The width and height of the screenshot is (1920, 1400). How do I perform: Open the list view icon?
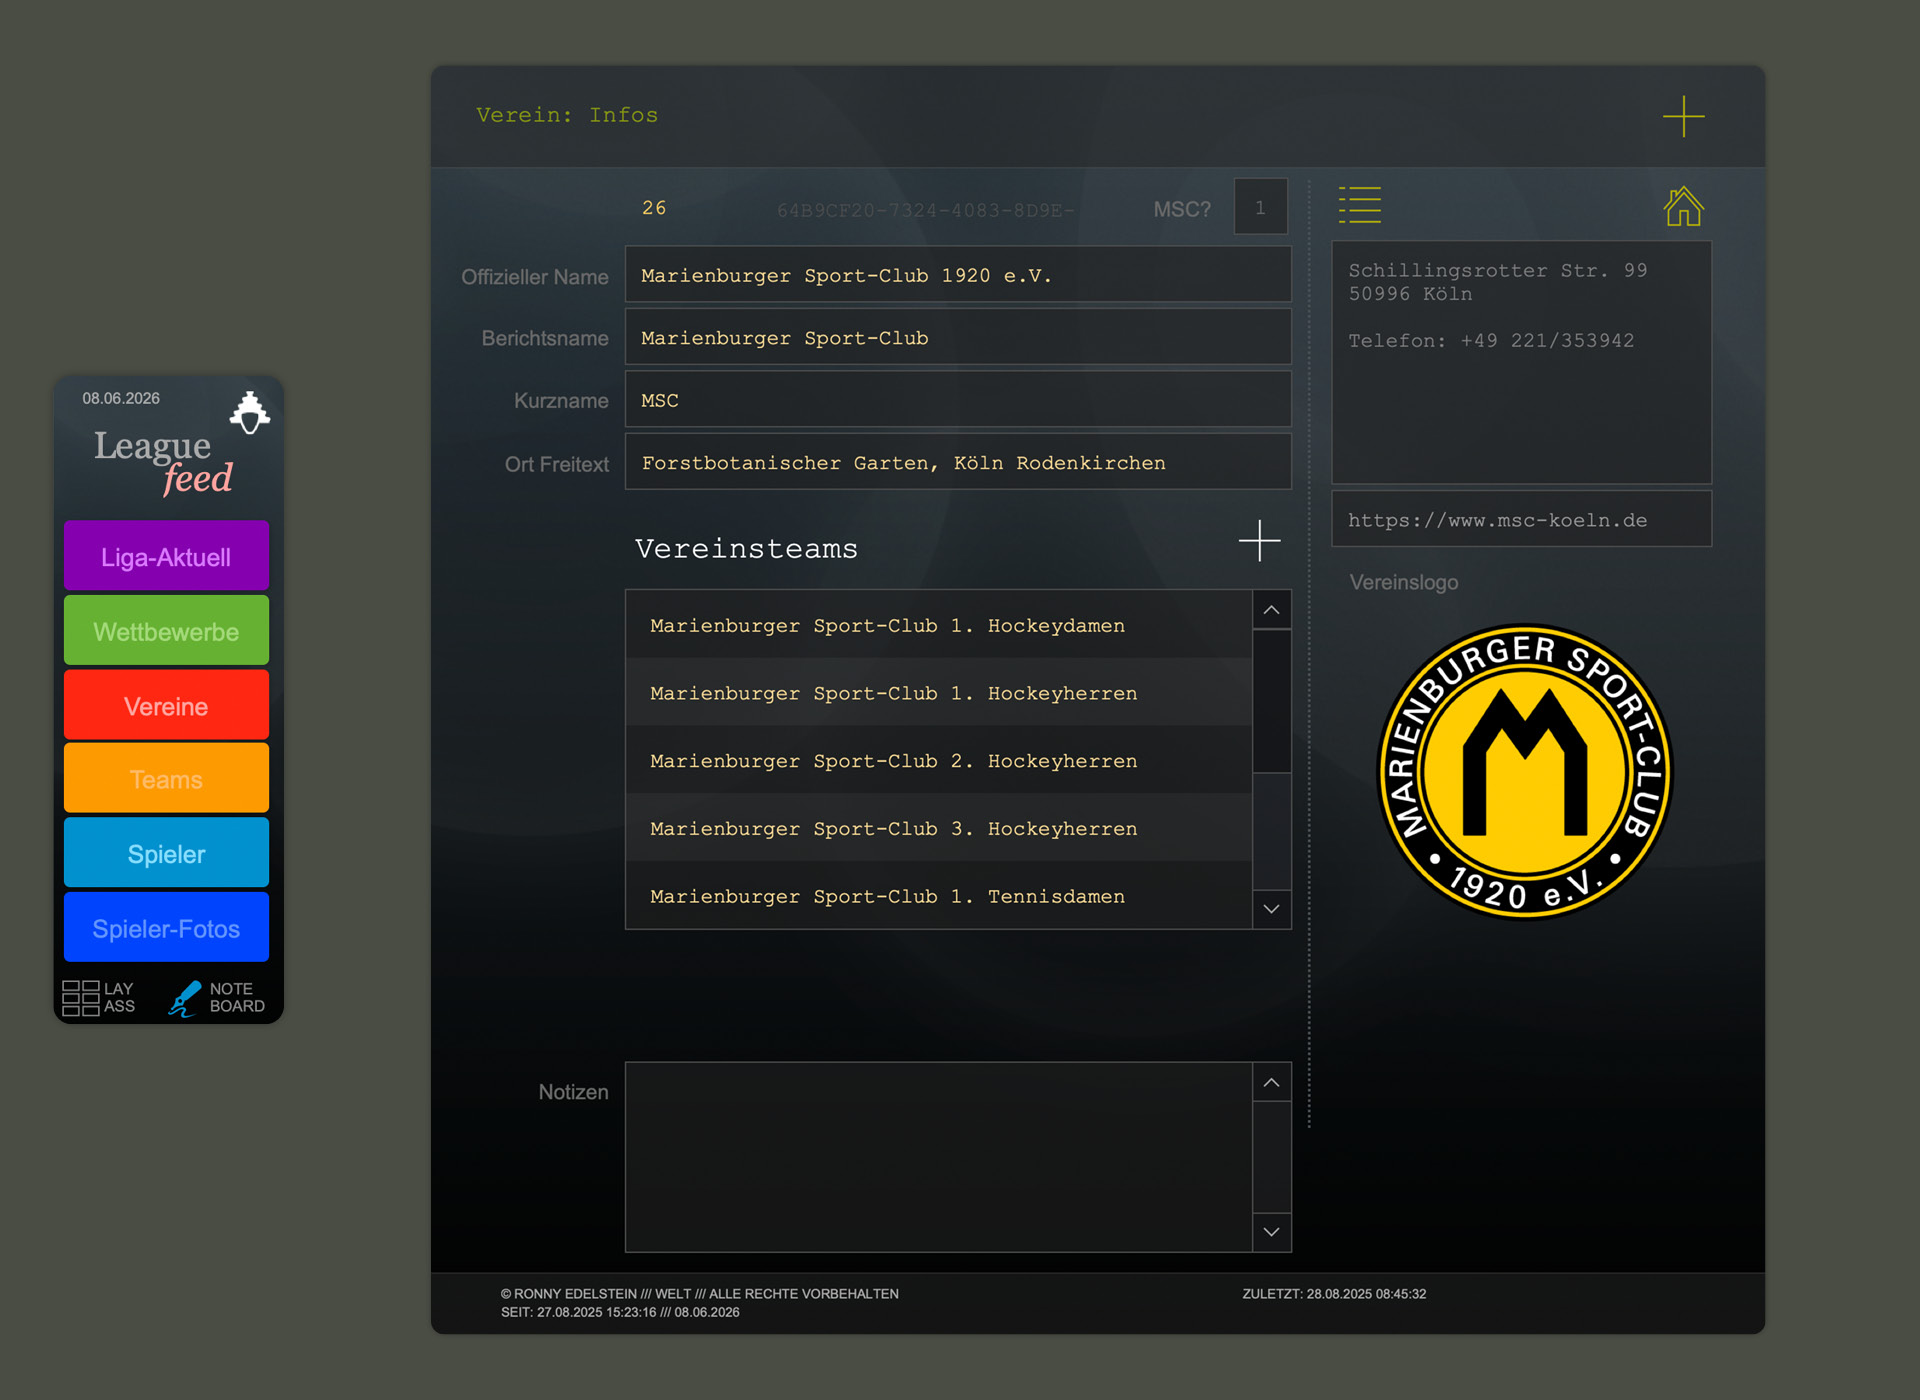(1360, 205)
